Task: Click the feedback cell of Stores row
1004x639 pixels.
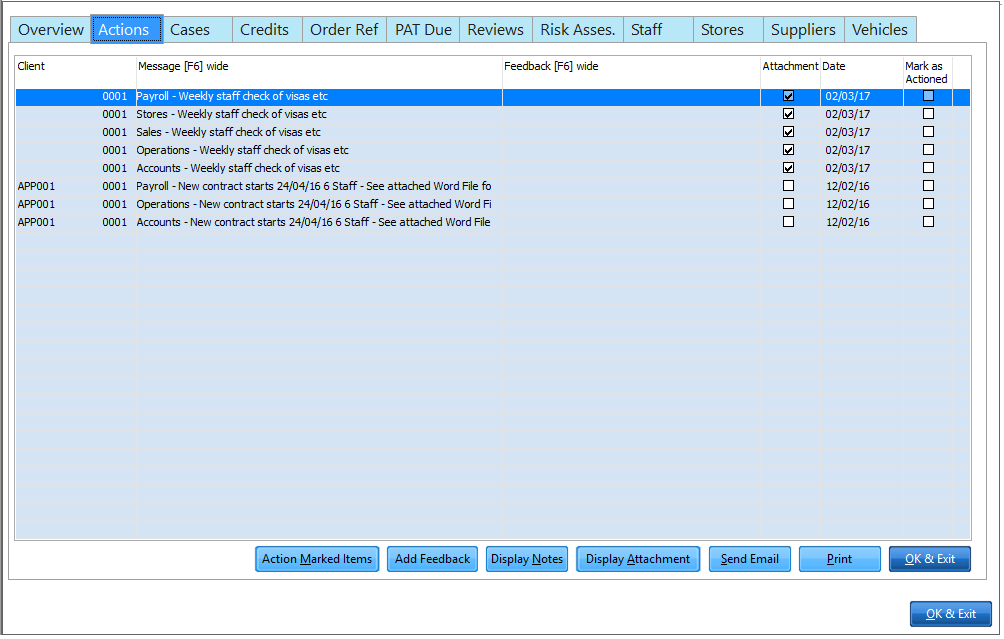Action: point(631,114)
